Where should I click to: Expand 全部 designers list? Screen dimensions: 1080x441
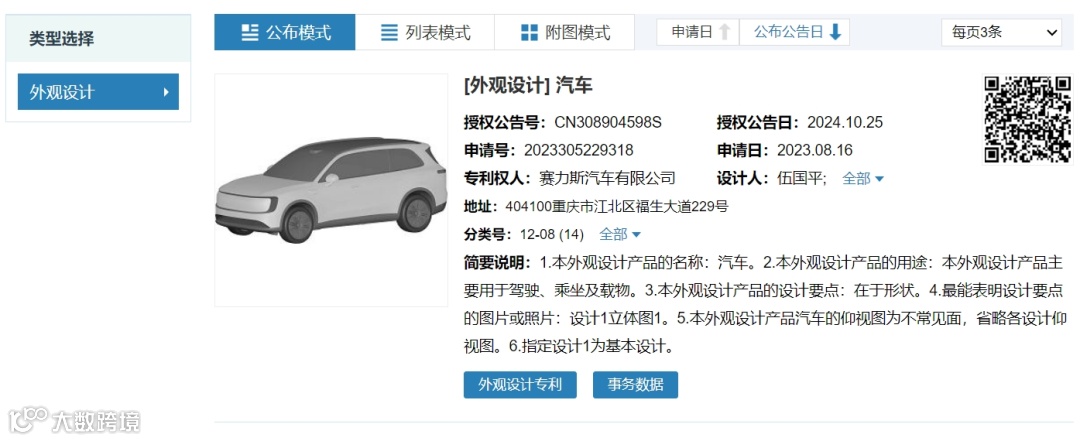(x=863, y=178)
